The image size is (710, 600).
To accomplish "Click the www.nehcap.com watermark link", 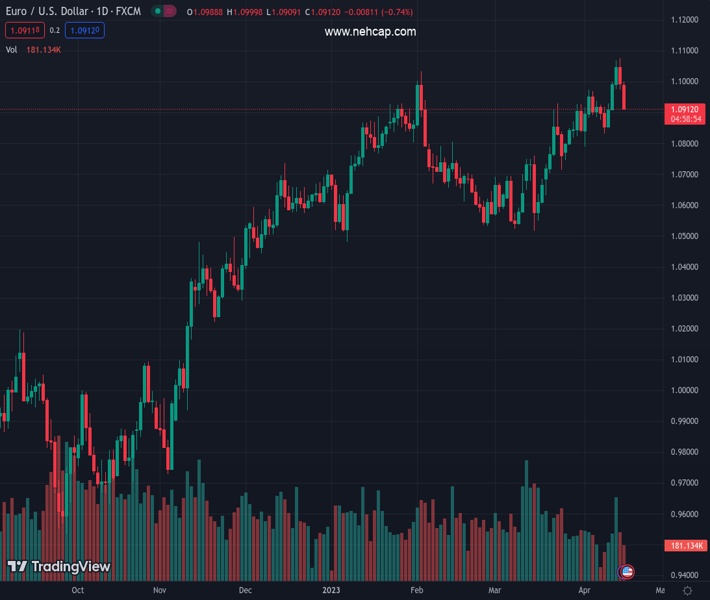I will click(370, 32).
